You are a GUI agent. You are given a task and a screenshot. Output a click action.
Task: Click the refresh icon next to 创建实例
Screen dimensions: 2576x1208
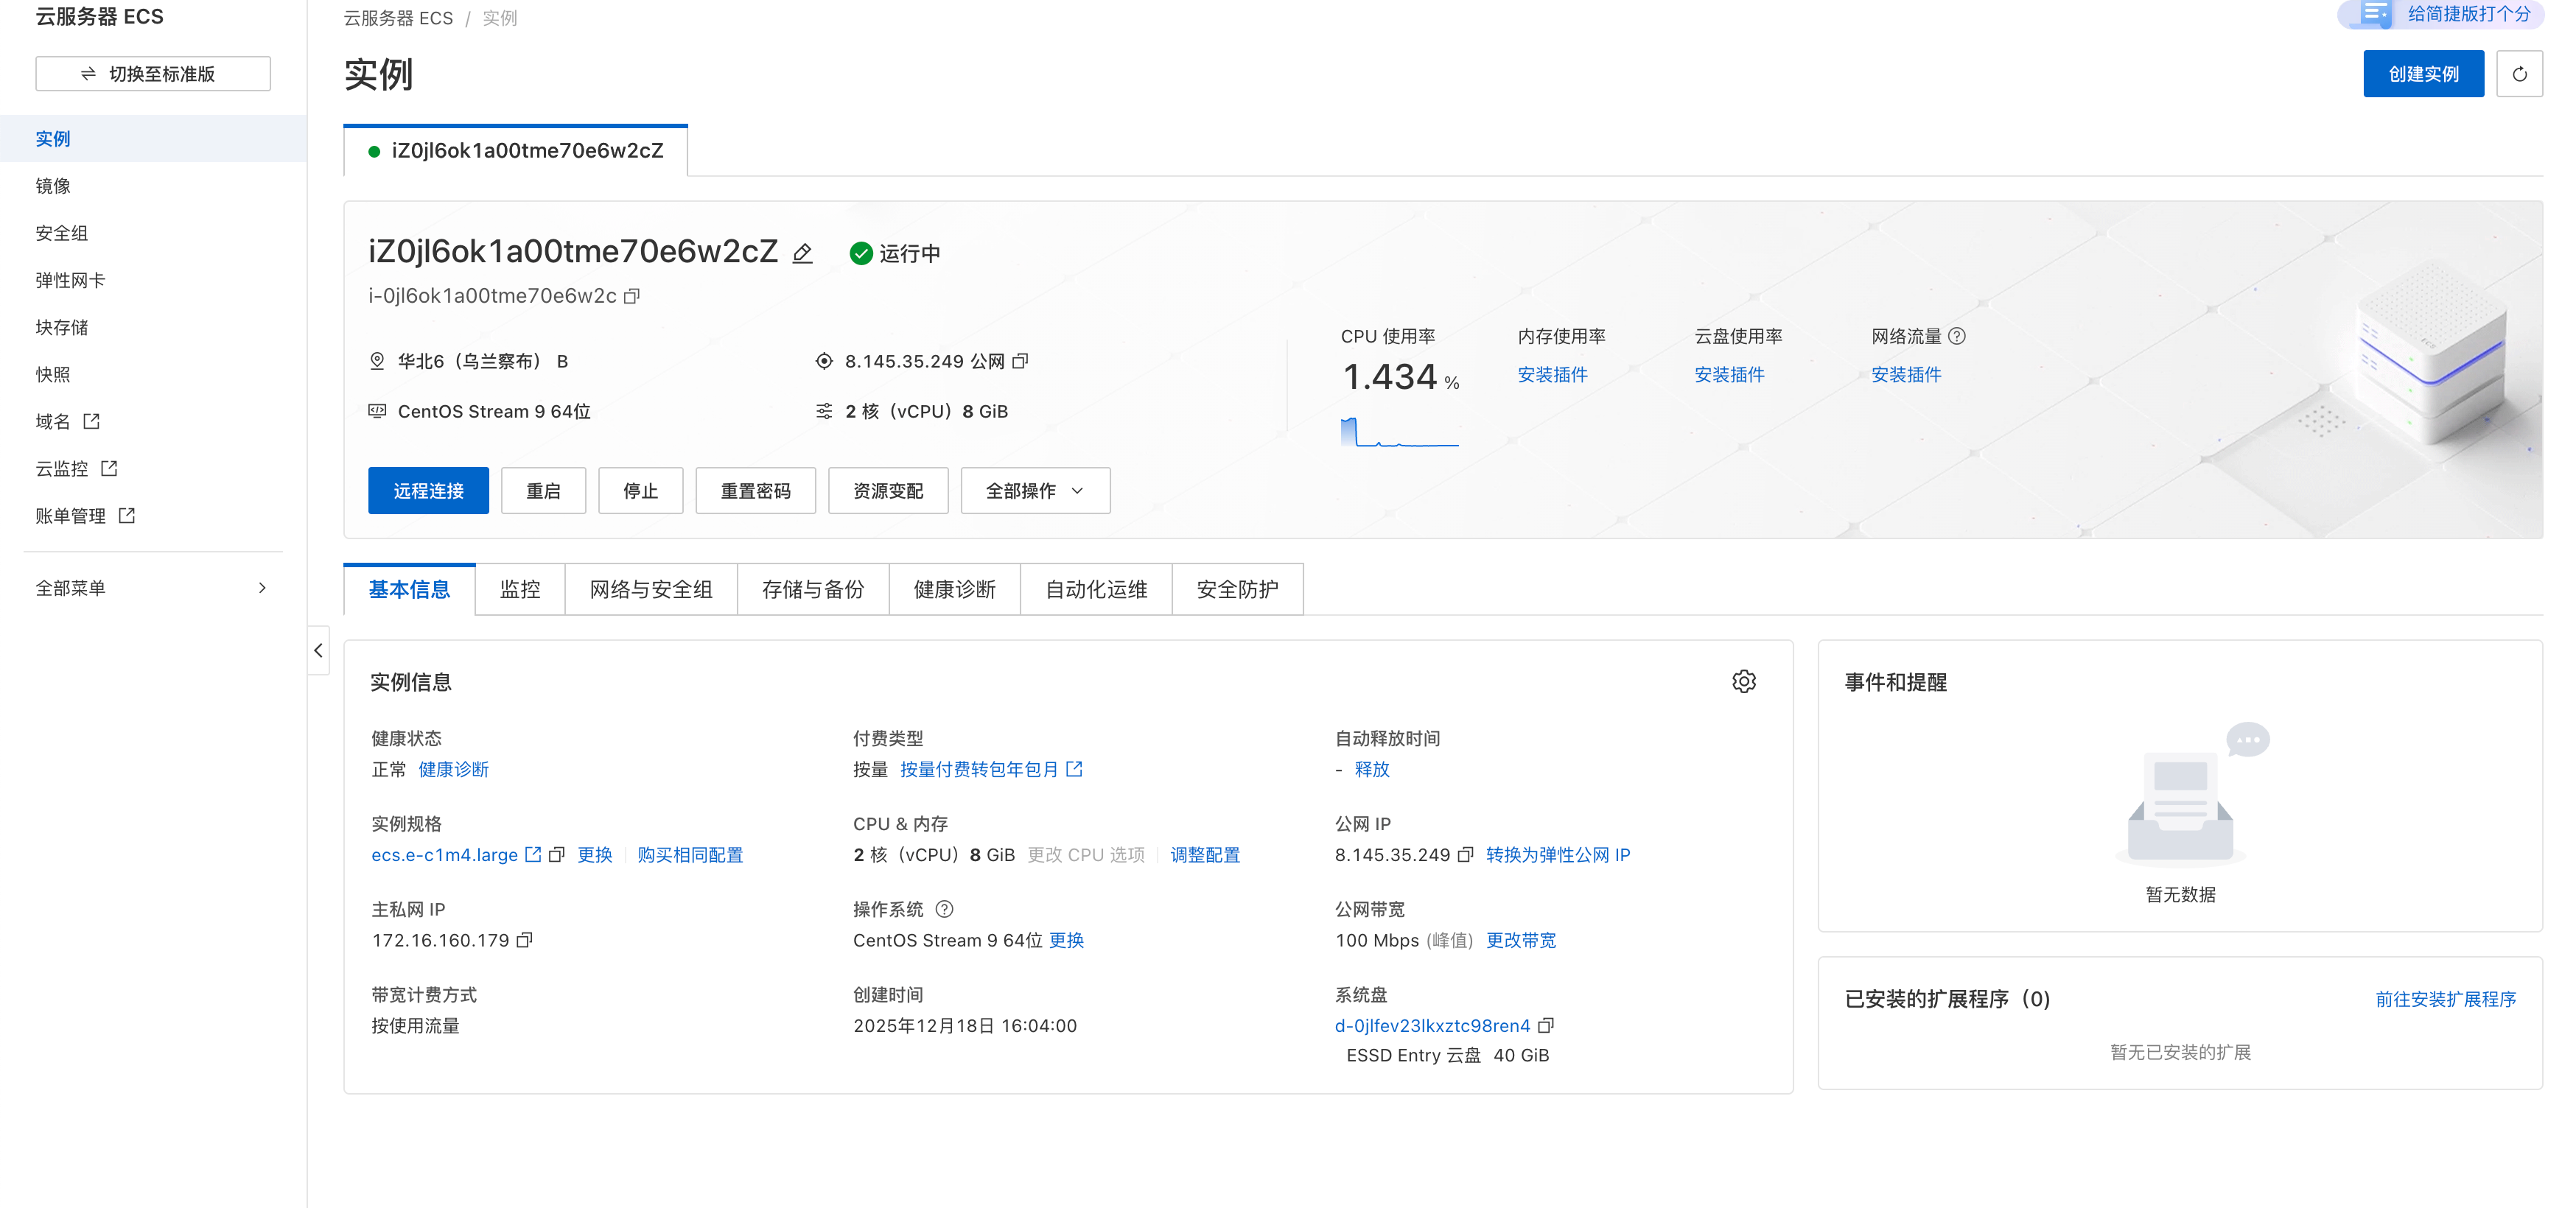[2519, 74]
